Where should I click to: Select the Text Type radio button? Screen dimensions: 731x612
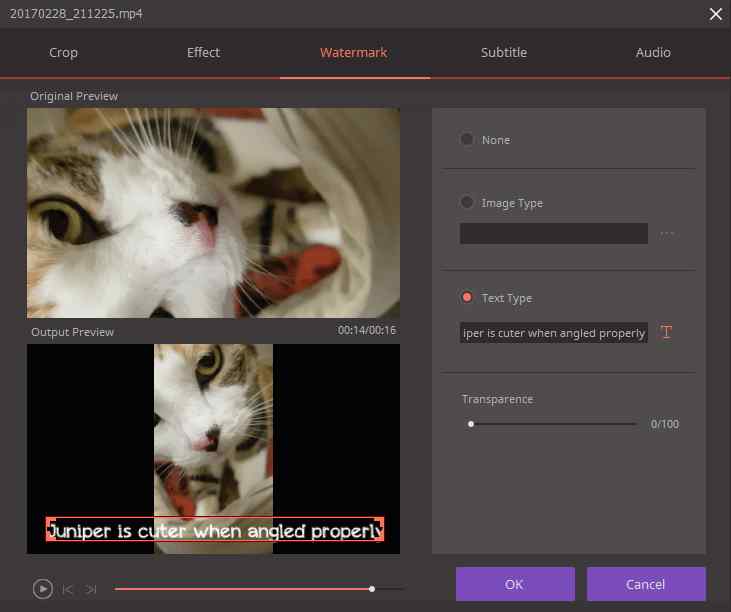tap(467, 297)
